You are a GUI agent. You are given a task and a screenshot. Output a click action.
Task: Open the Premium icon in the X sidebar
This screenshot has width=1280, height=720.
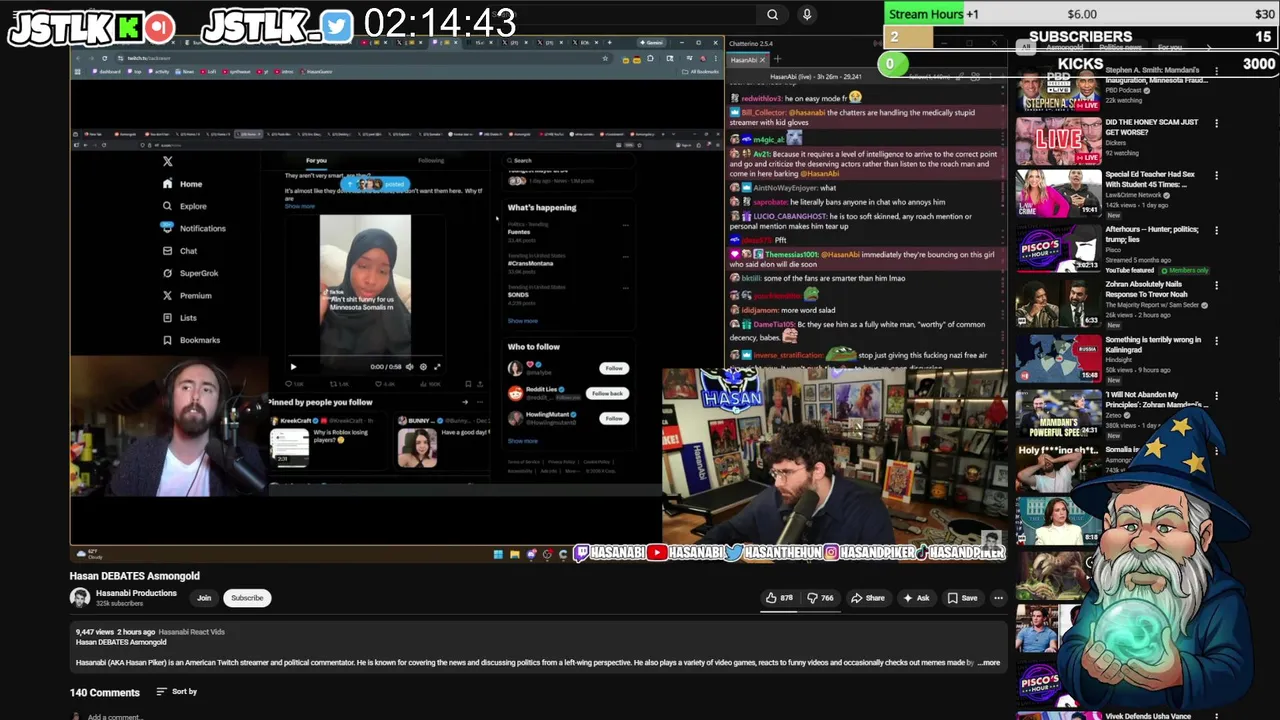click(x=167, y=296)
